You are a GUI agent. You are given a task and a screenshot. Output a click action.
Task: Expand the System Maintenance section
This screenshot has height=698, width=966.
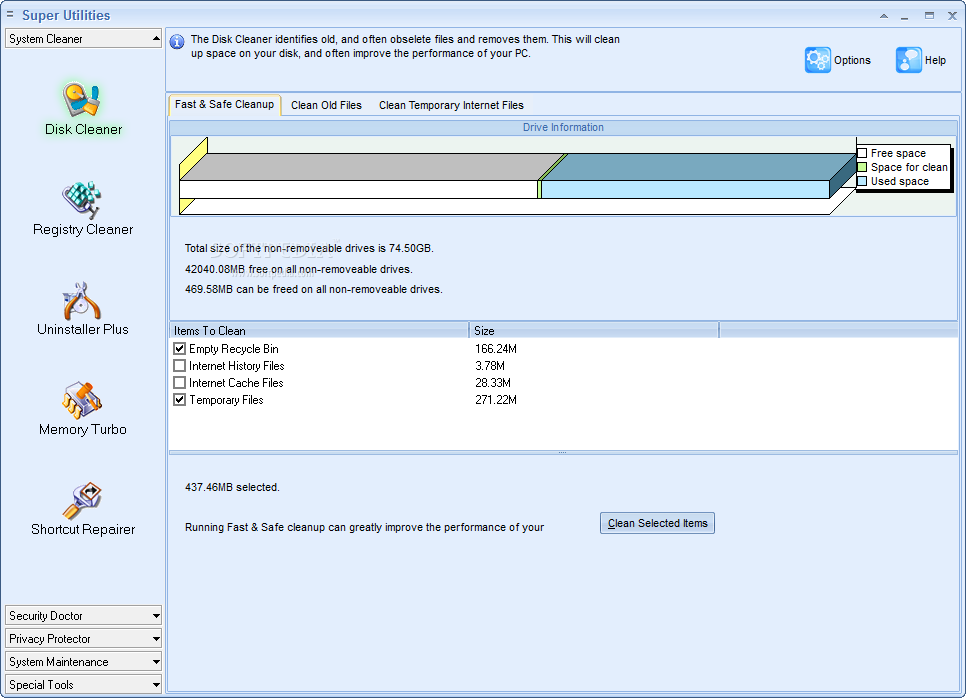pos(83,662)
